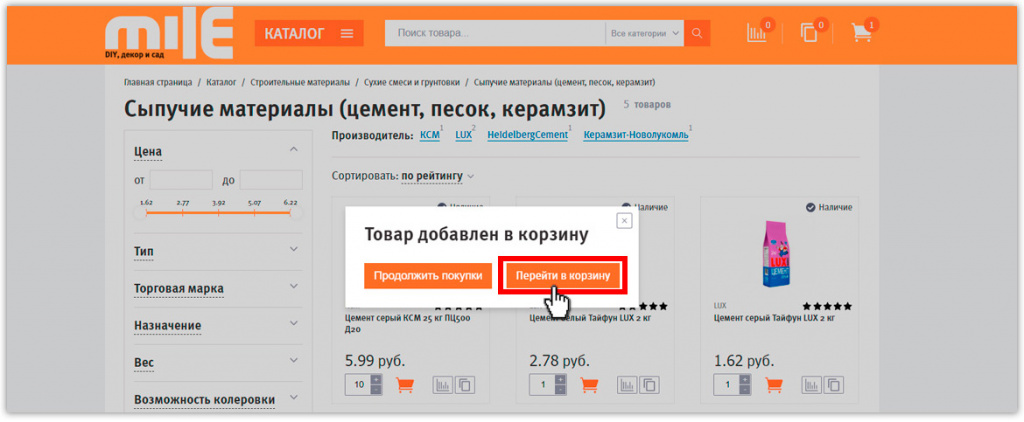Expand the Возможность колеровки filter section
Image resolution: width=1024 pixels, height=422 pixels.
click(x=294, y=397)
